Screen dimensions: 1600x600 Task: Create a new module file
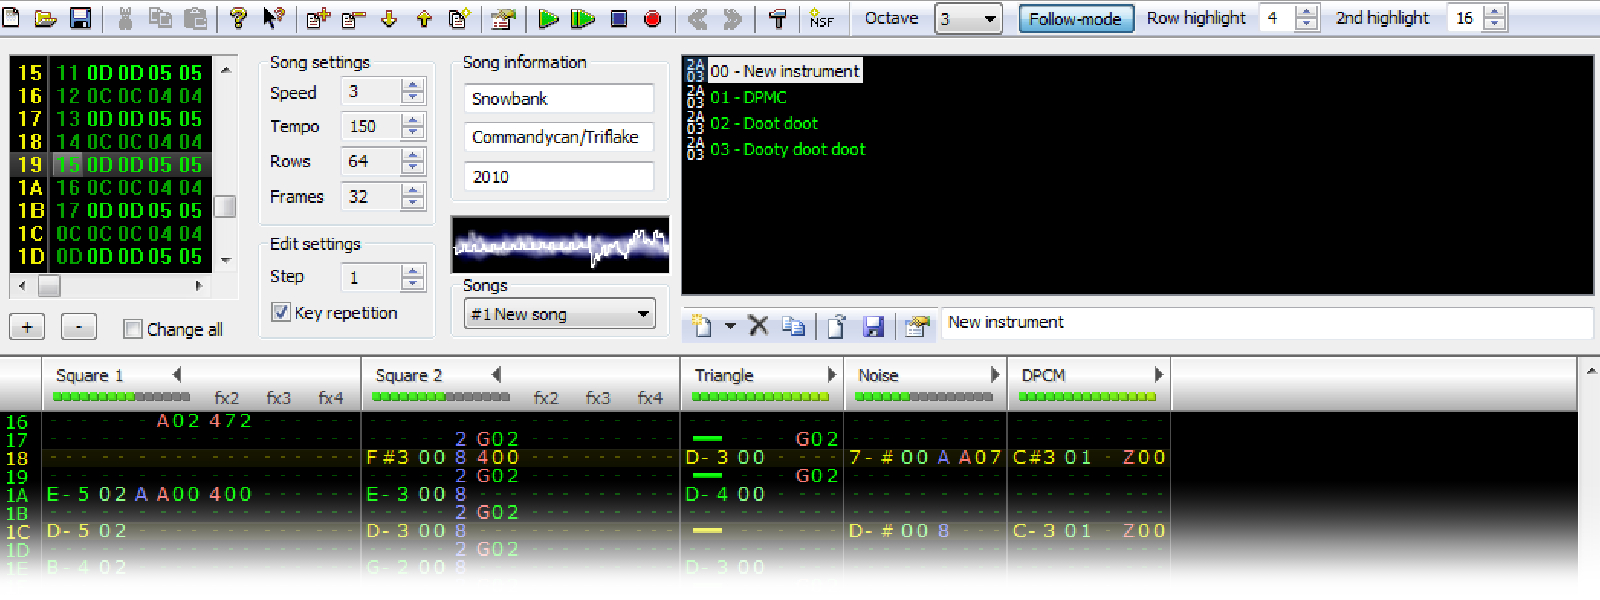(12, 18)
